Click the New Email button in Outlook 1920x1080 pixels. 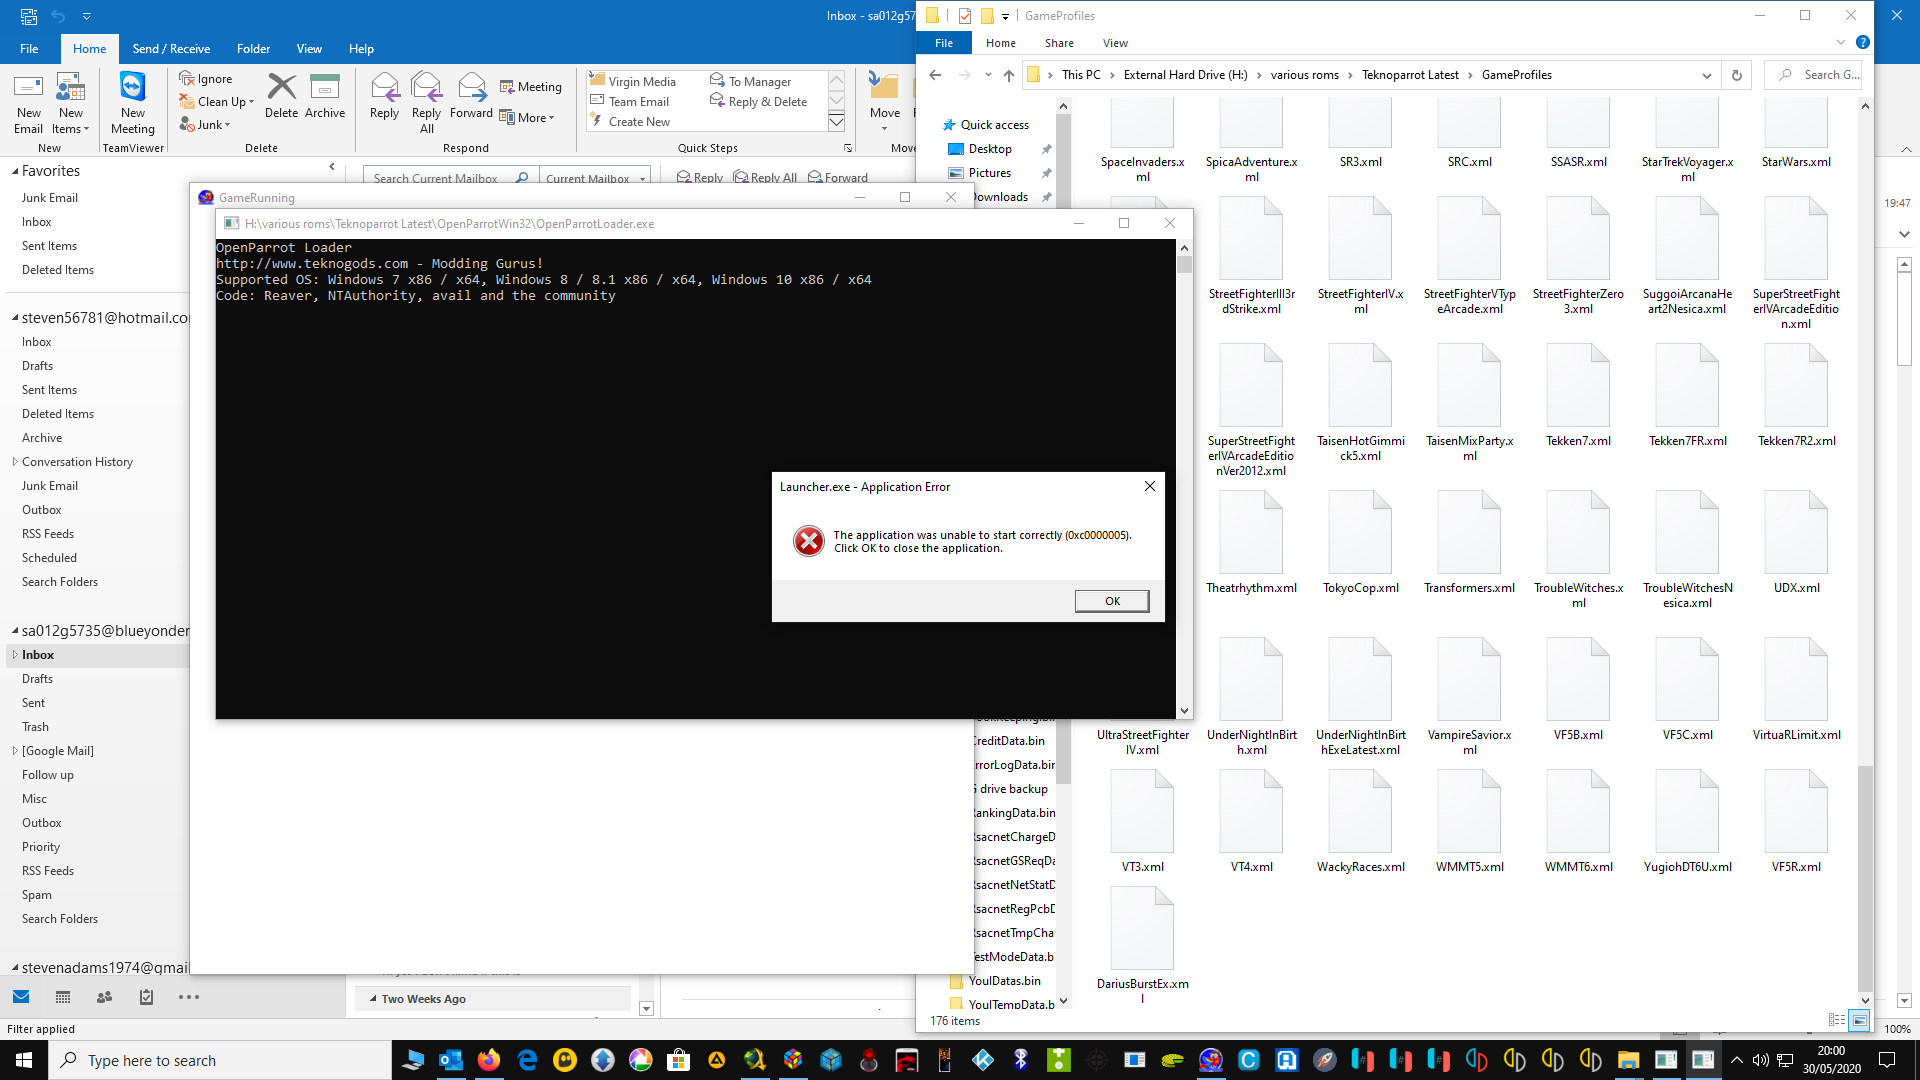tap(29, 103)
